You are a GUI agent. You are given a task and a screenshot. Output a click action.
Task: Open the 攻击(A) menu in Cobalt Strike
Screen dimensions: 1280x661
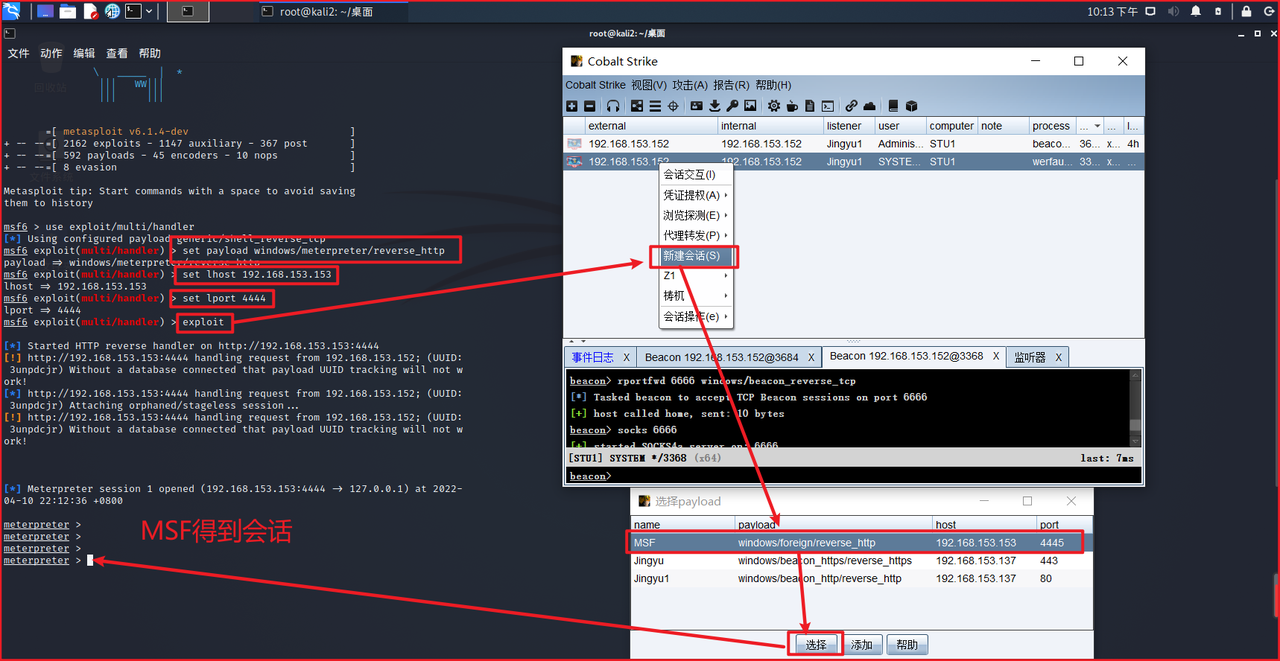(x=690, y=85)
